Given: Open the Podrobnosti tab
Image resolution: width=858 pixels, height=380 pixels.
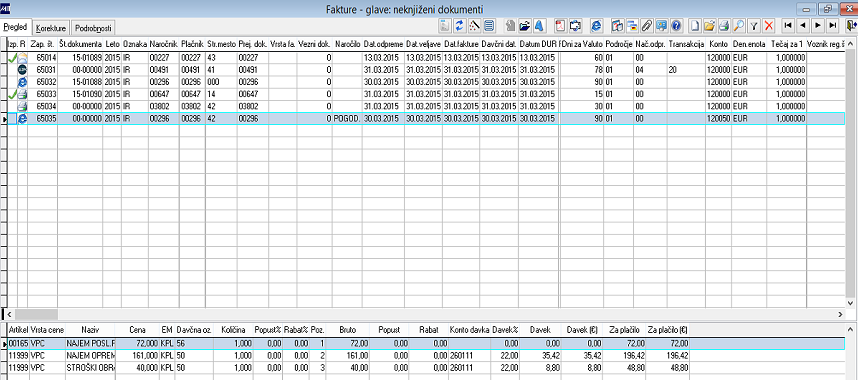Looking at the screenshot, I should (x=94, y=28).
